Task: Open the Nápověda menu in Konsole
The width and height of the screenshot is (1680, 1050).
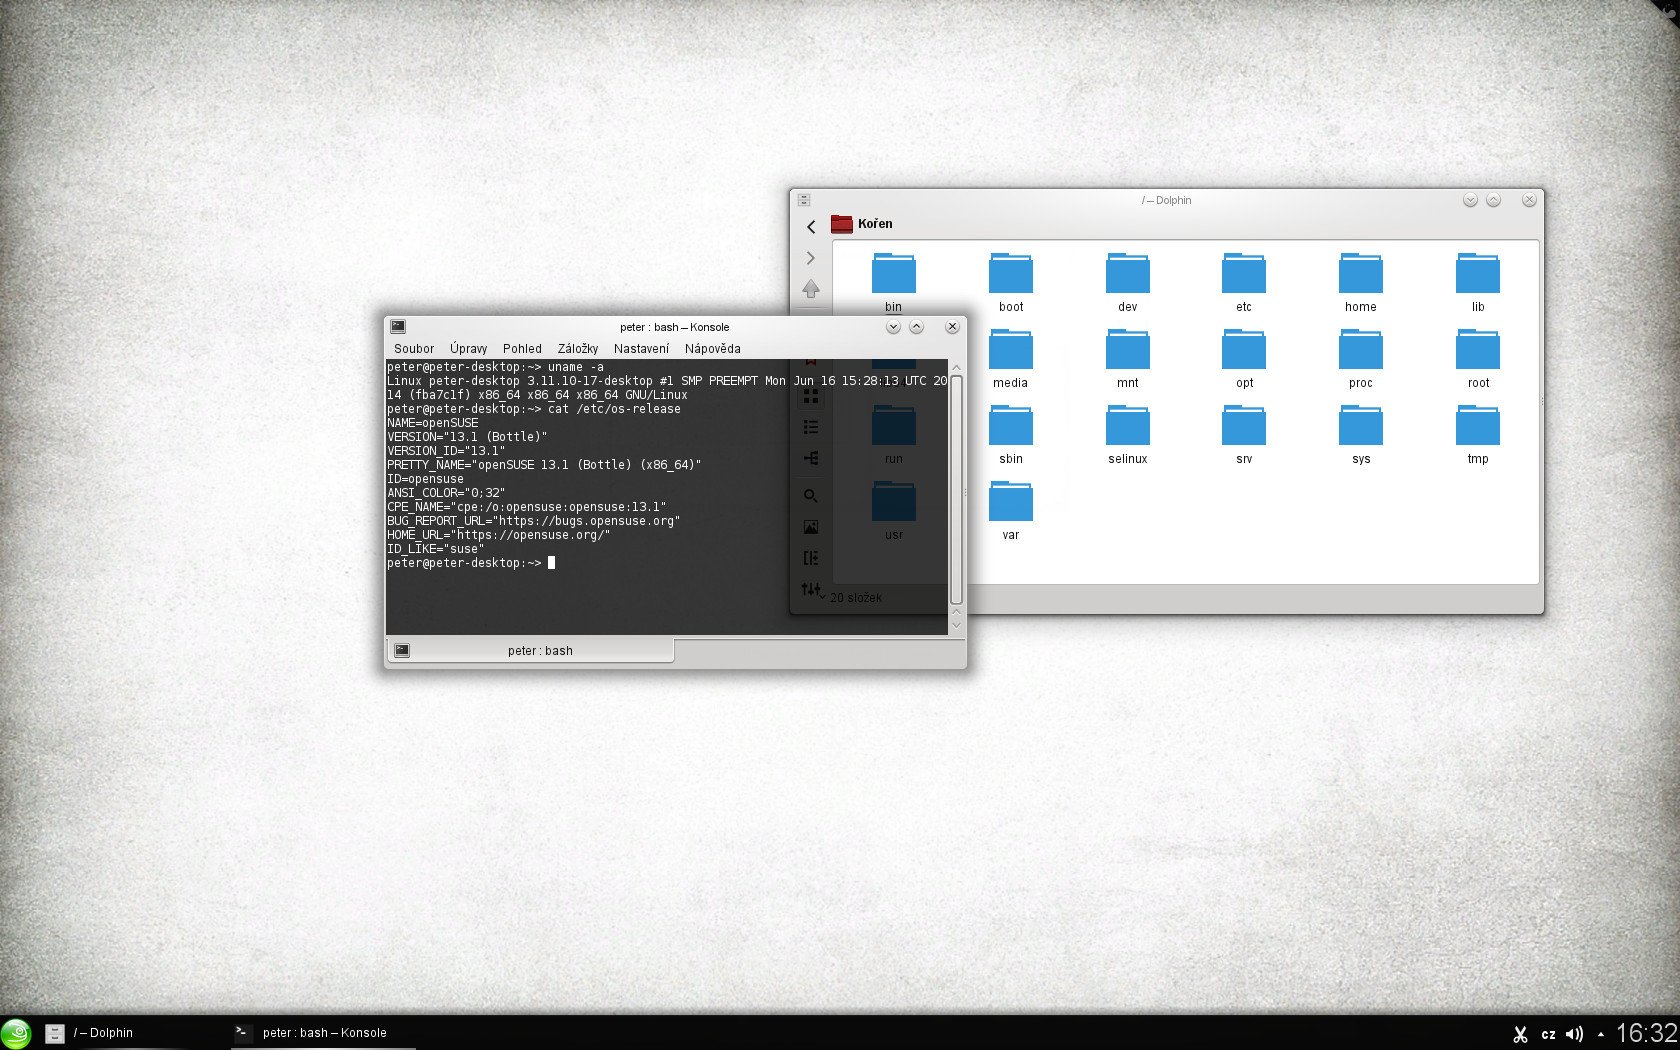Action: (x=713, y=349)
